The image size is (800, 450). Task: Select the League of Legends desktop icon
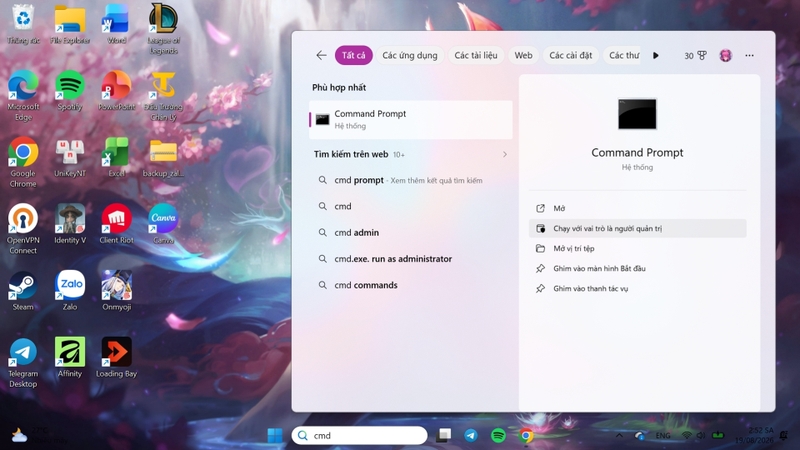coord(163,29)
